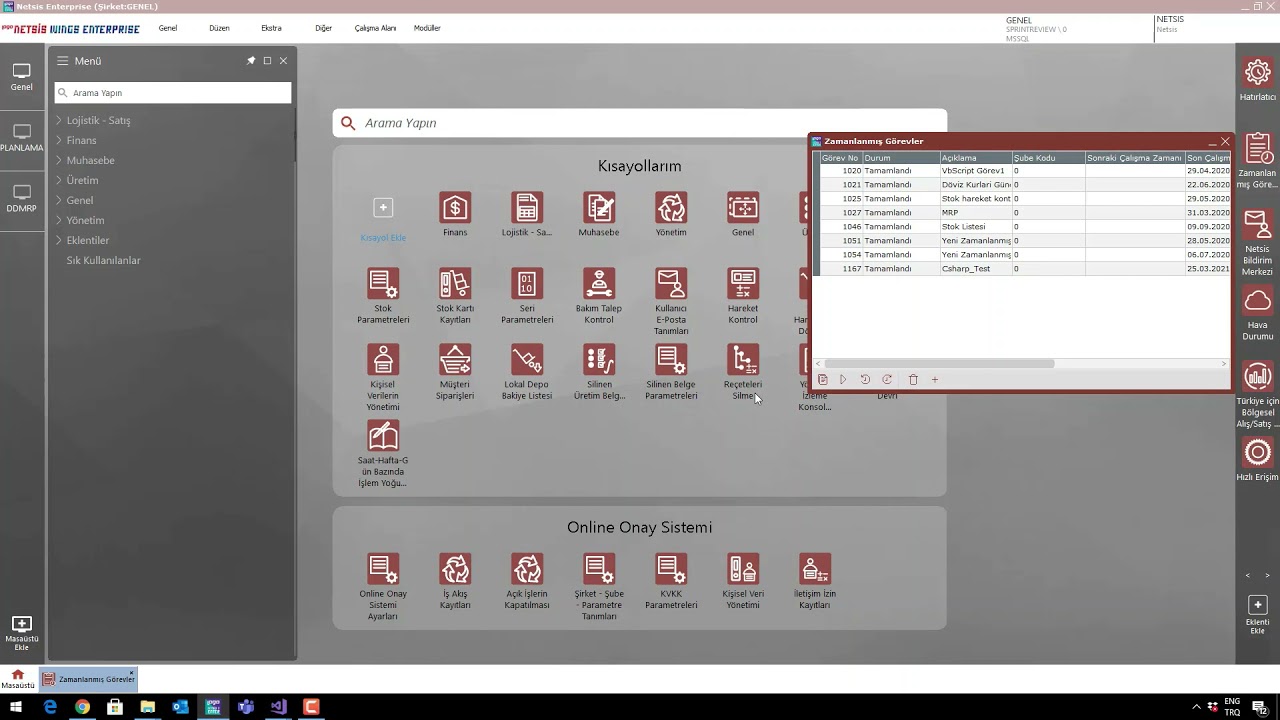Open Online Onay Sistemi Ayarları icon
1280x720 pixels.
click(383, 569)
